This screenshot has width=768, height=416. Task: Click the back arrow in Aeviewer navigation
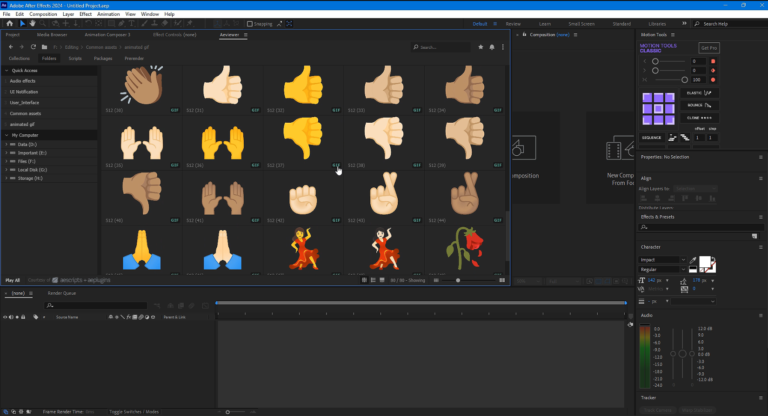click(10, 47)
